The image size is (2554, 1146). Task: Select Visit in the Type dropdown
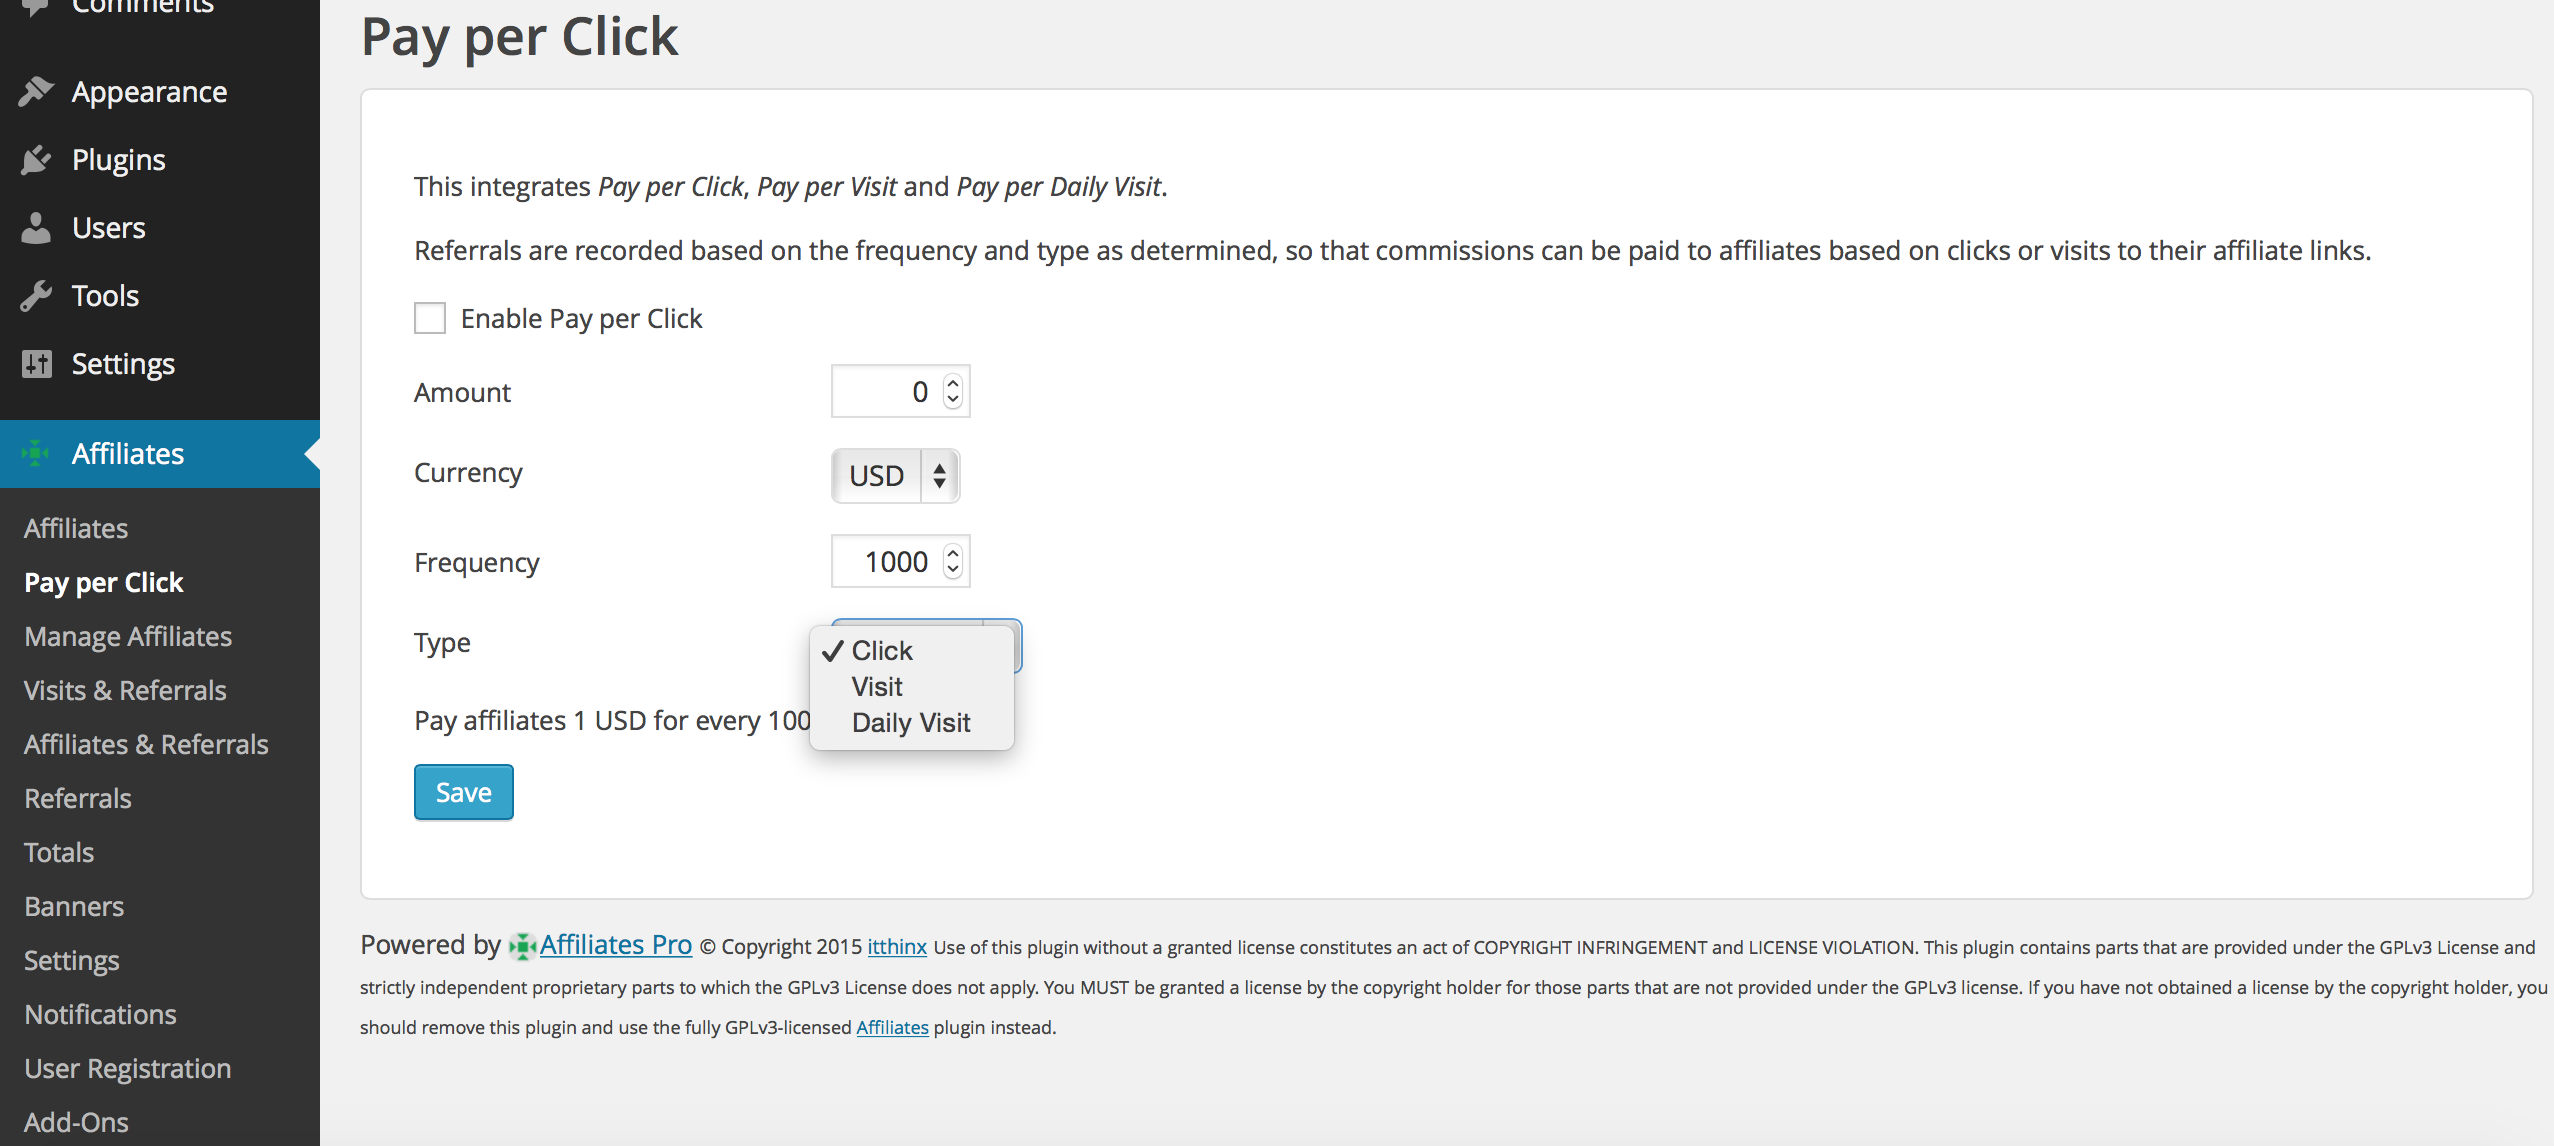click(877, 687)
